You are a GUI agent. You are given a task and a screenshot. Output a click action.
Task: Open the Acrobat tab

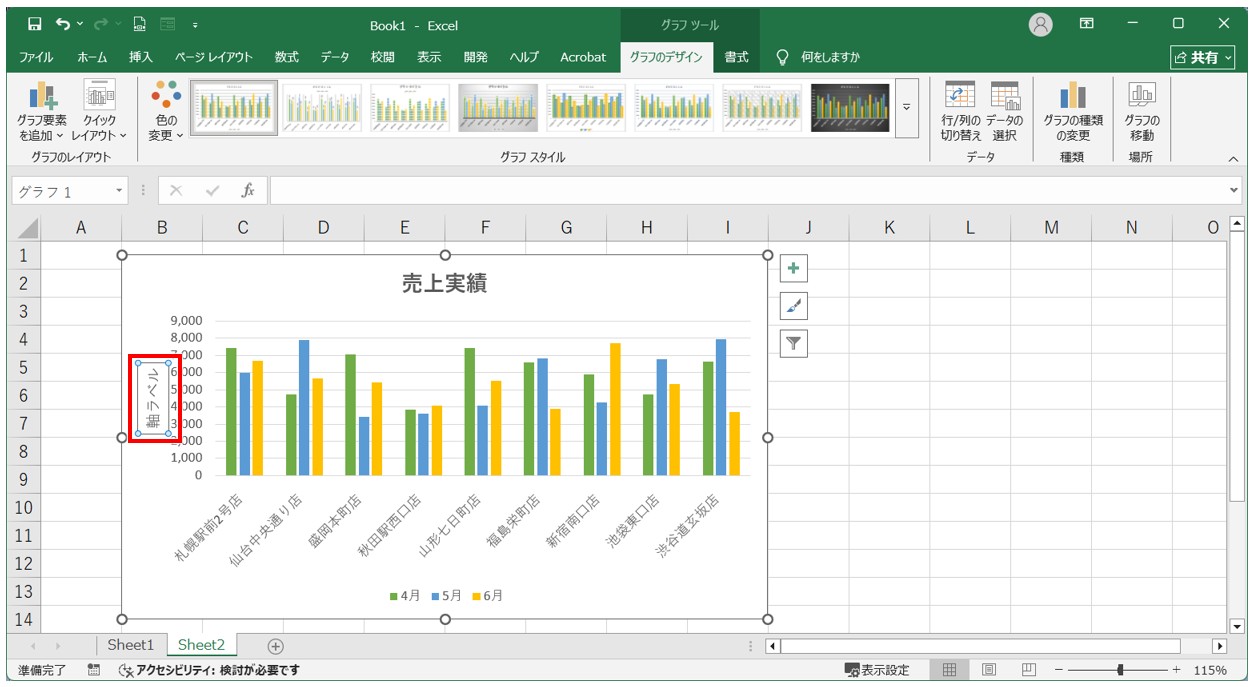click(x=583, y=57)
